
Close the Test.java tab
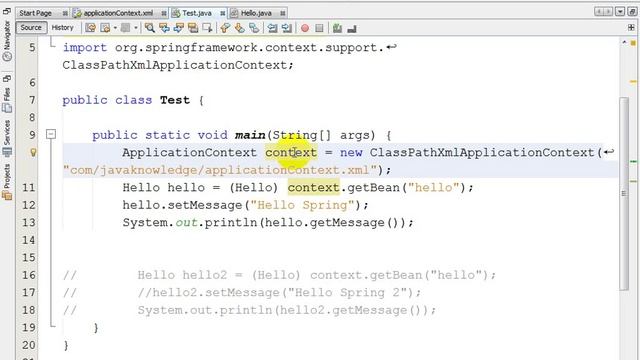coord(222,13)
